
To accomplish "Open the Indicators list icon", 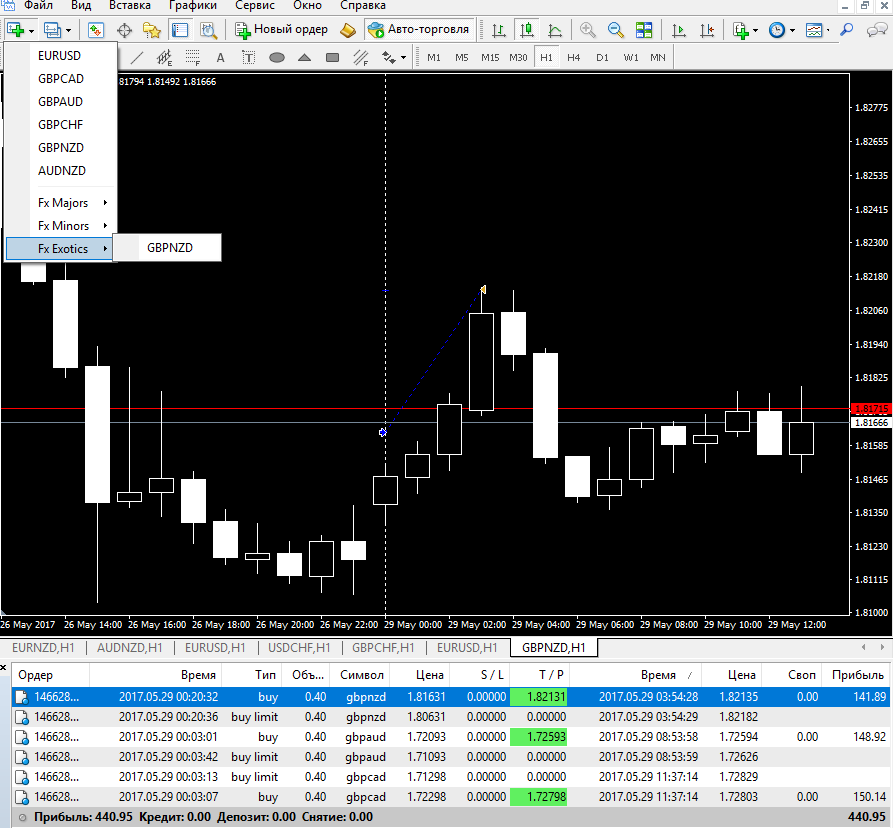I will tap(740, 30).
